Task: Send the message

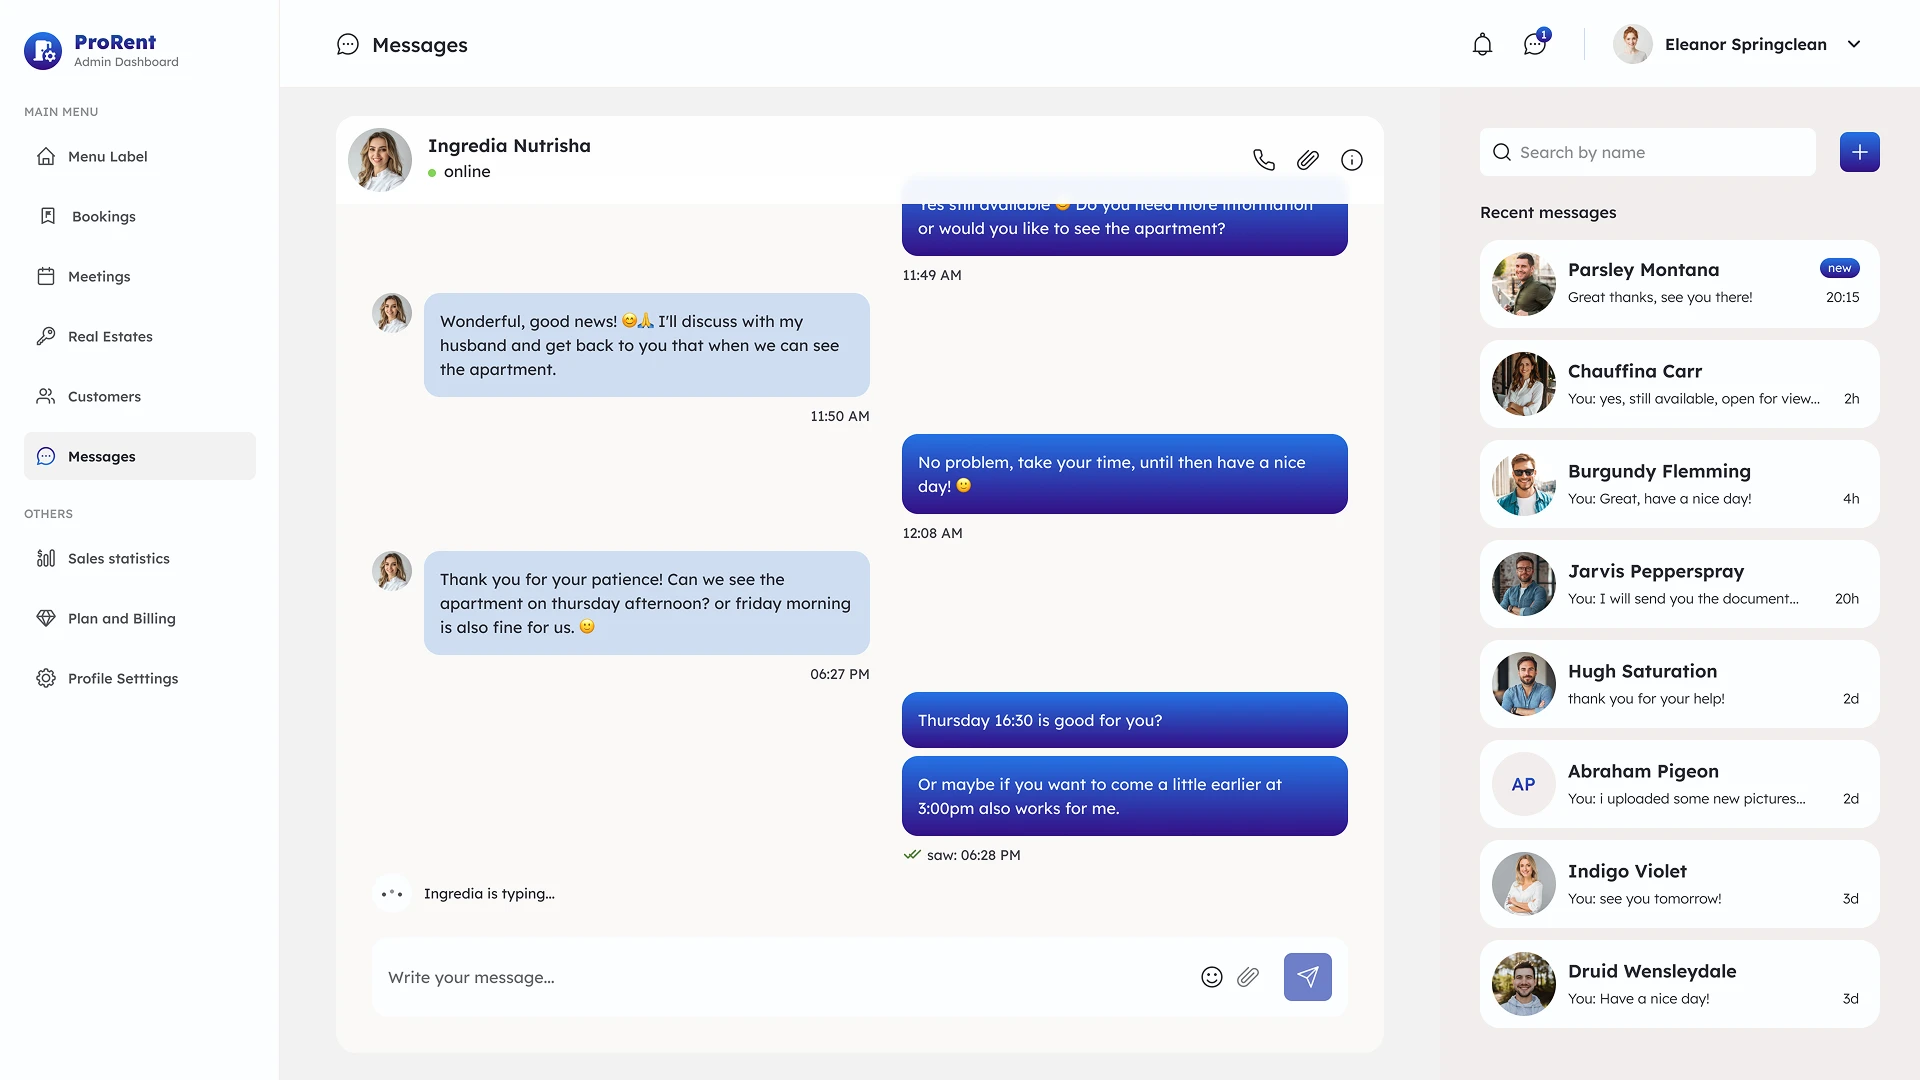Action: pos(1307,977)
